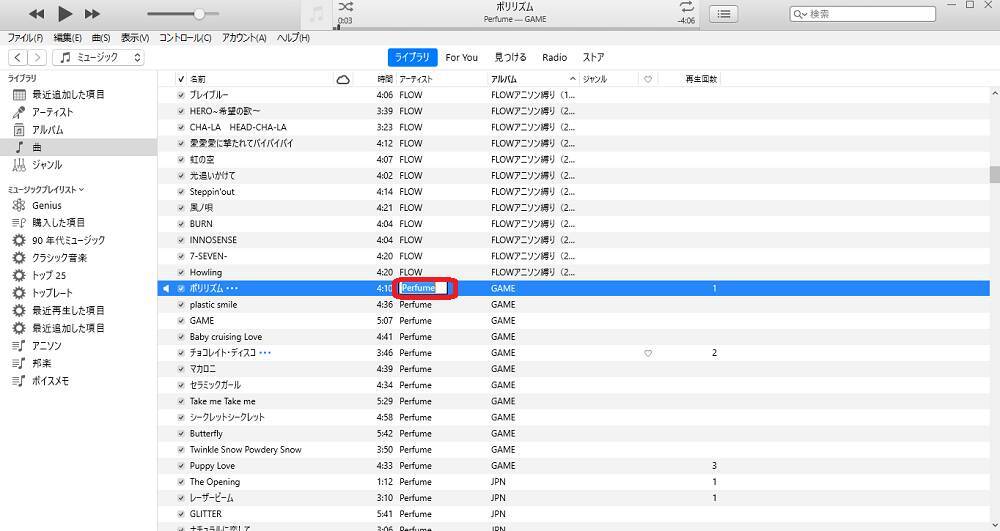Open the Up Next list button
This screenshot has height=531, width=1000.
coord(724,14)
